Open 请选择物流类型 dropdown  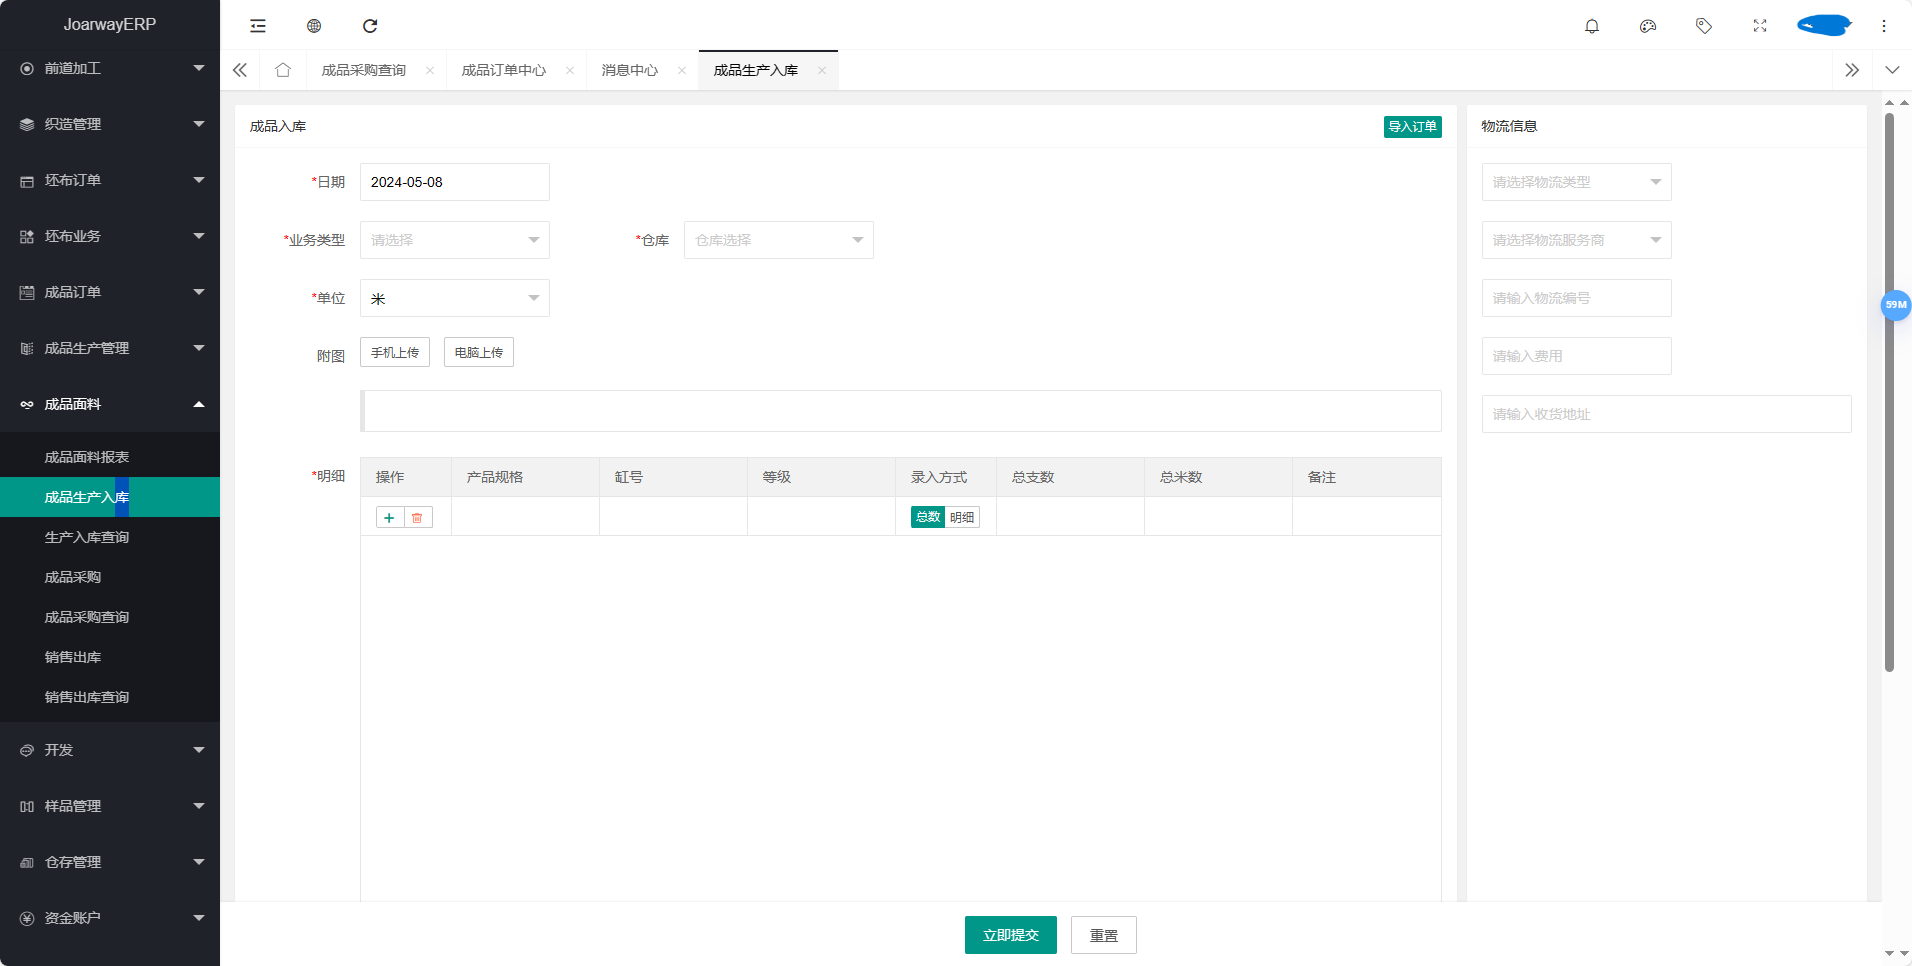(1577, 182)
